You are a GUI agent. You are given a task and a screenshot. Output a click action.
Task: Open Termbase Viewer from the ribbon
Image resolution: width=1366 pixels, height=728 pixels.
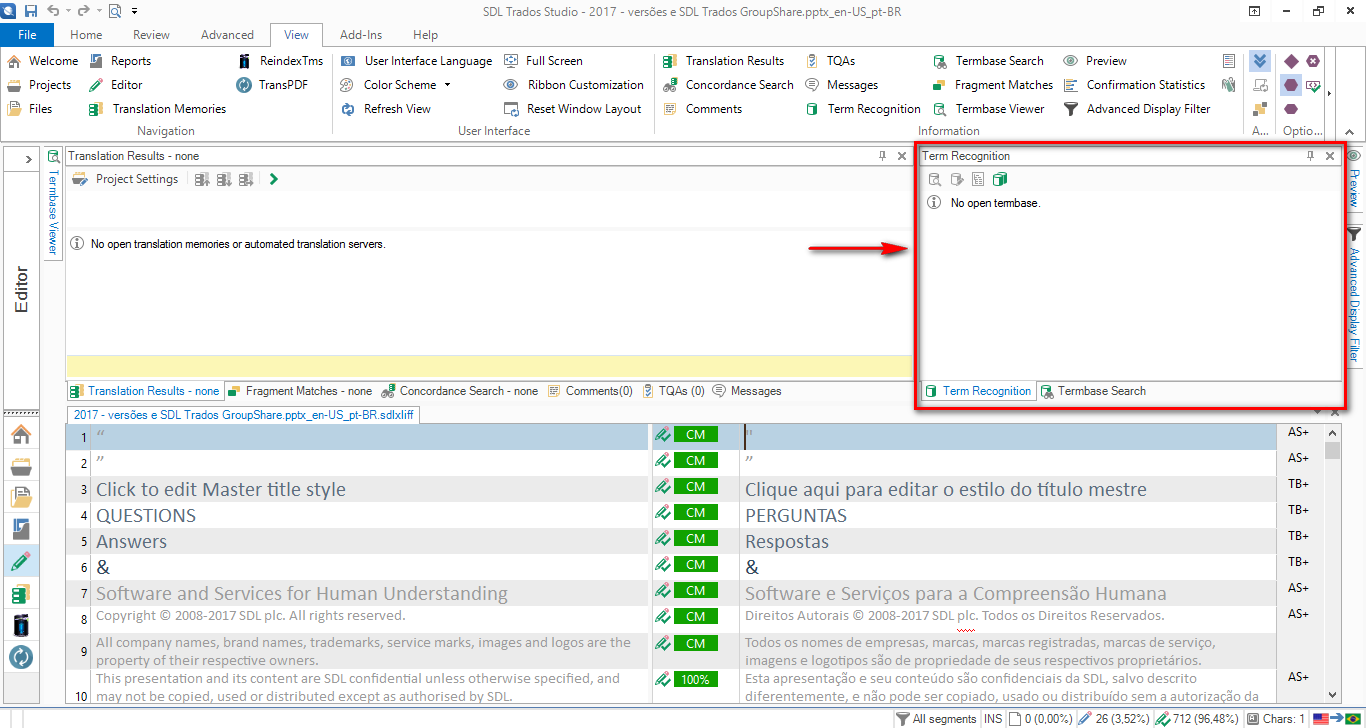(988, 109)
